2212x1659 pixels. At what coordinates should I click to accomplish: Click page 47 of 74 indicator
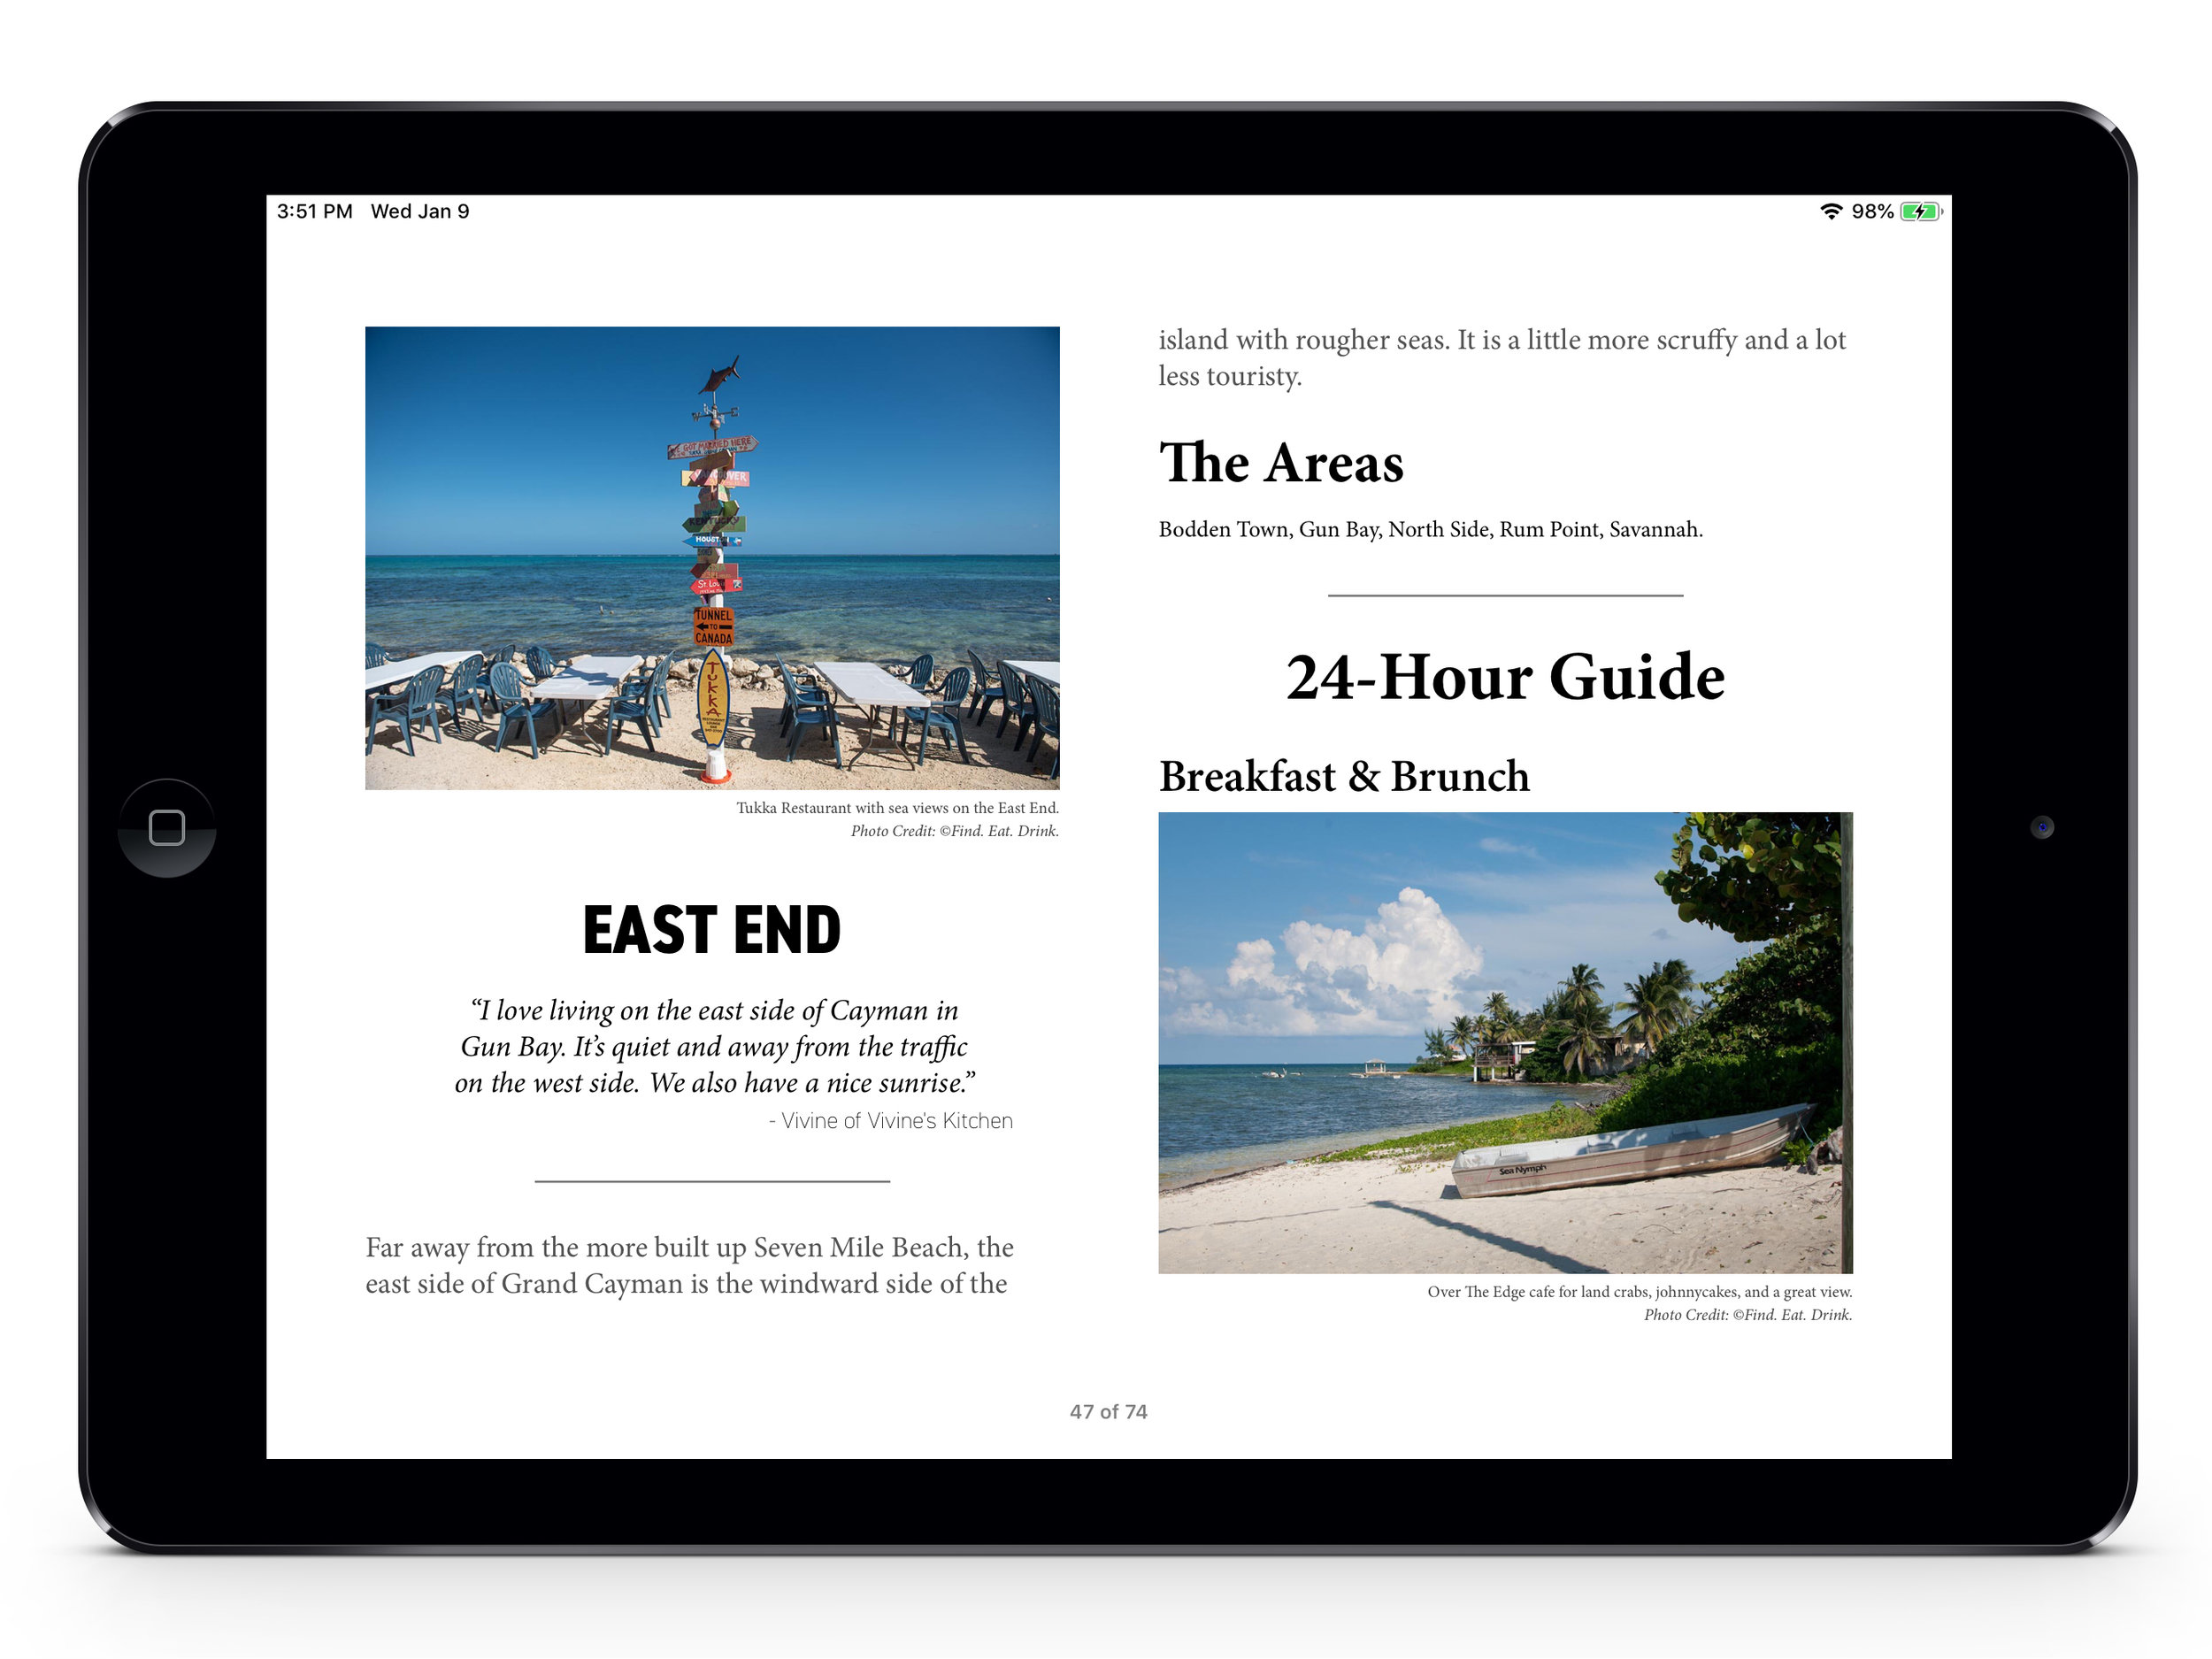click(1106, 1409)
